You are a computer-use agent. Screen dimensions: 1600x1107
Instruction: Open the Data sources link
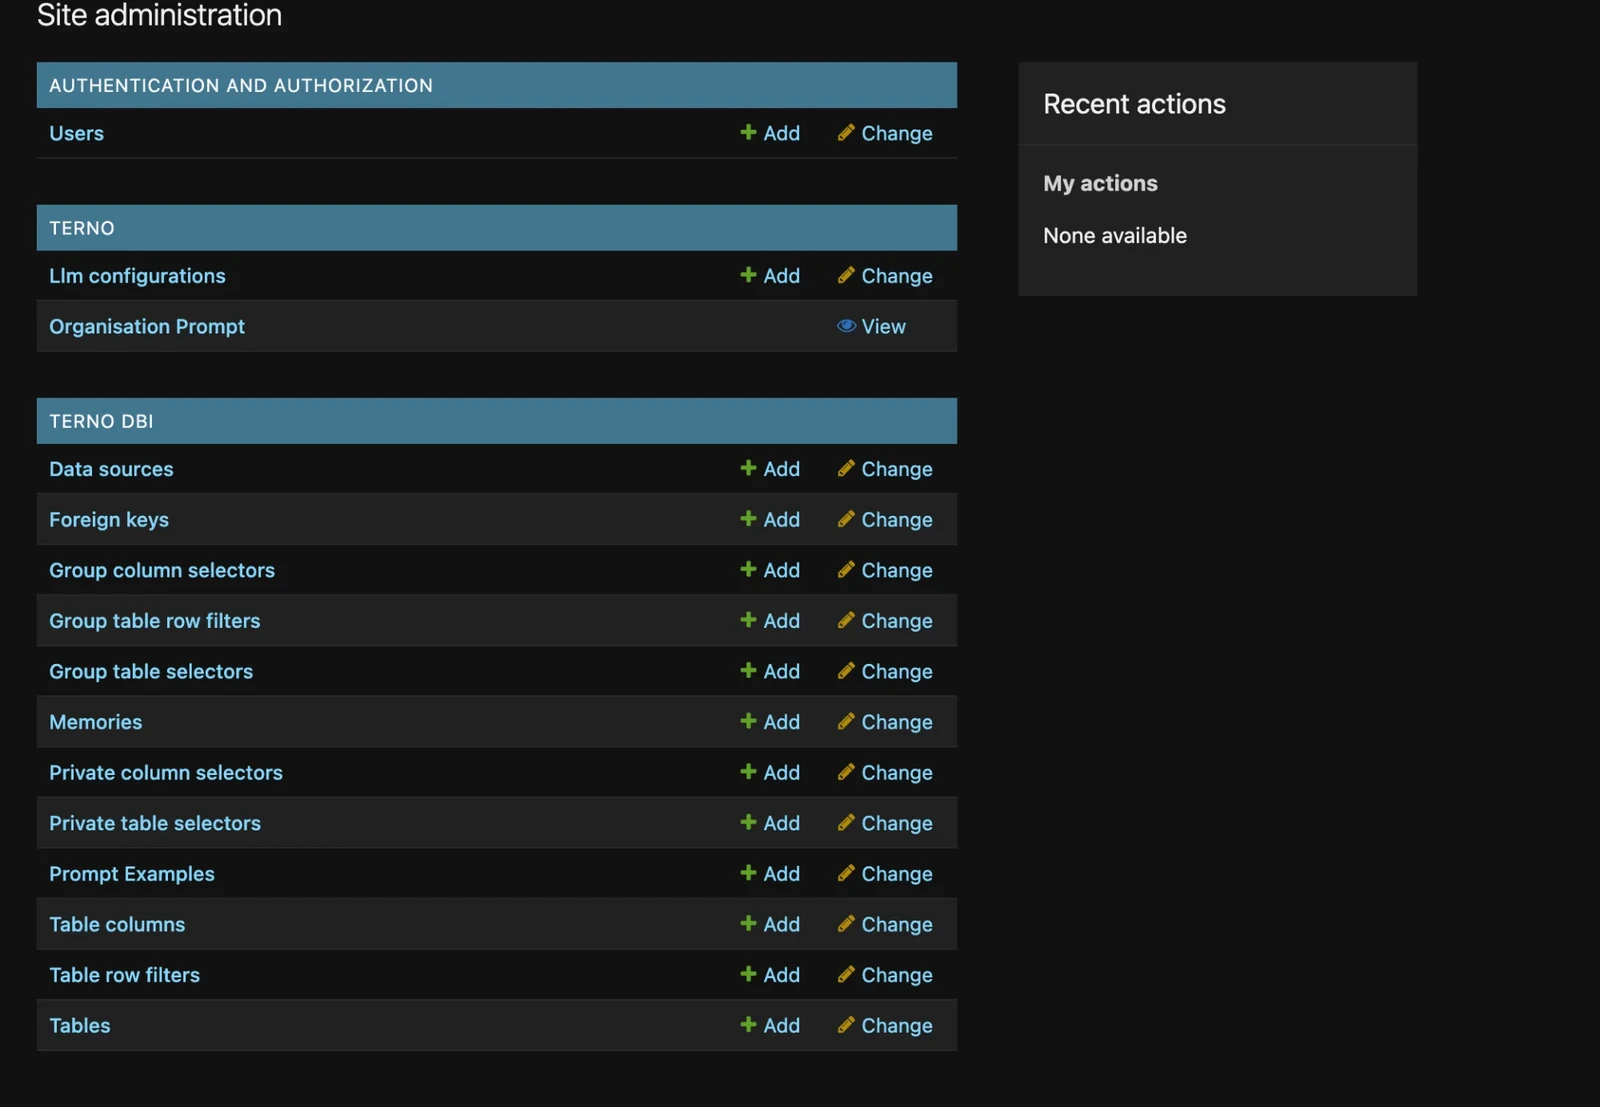click(x=111, y=469)
